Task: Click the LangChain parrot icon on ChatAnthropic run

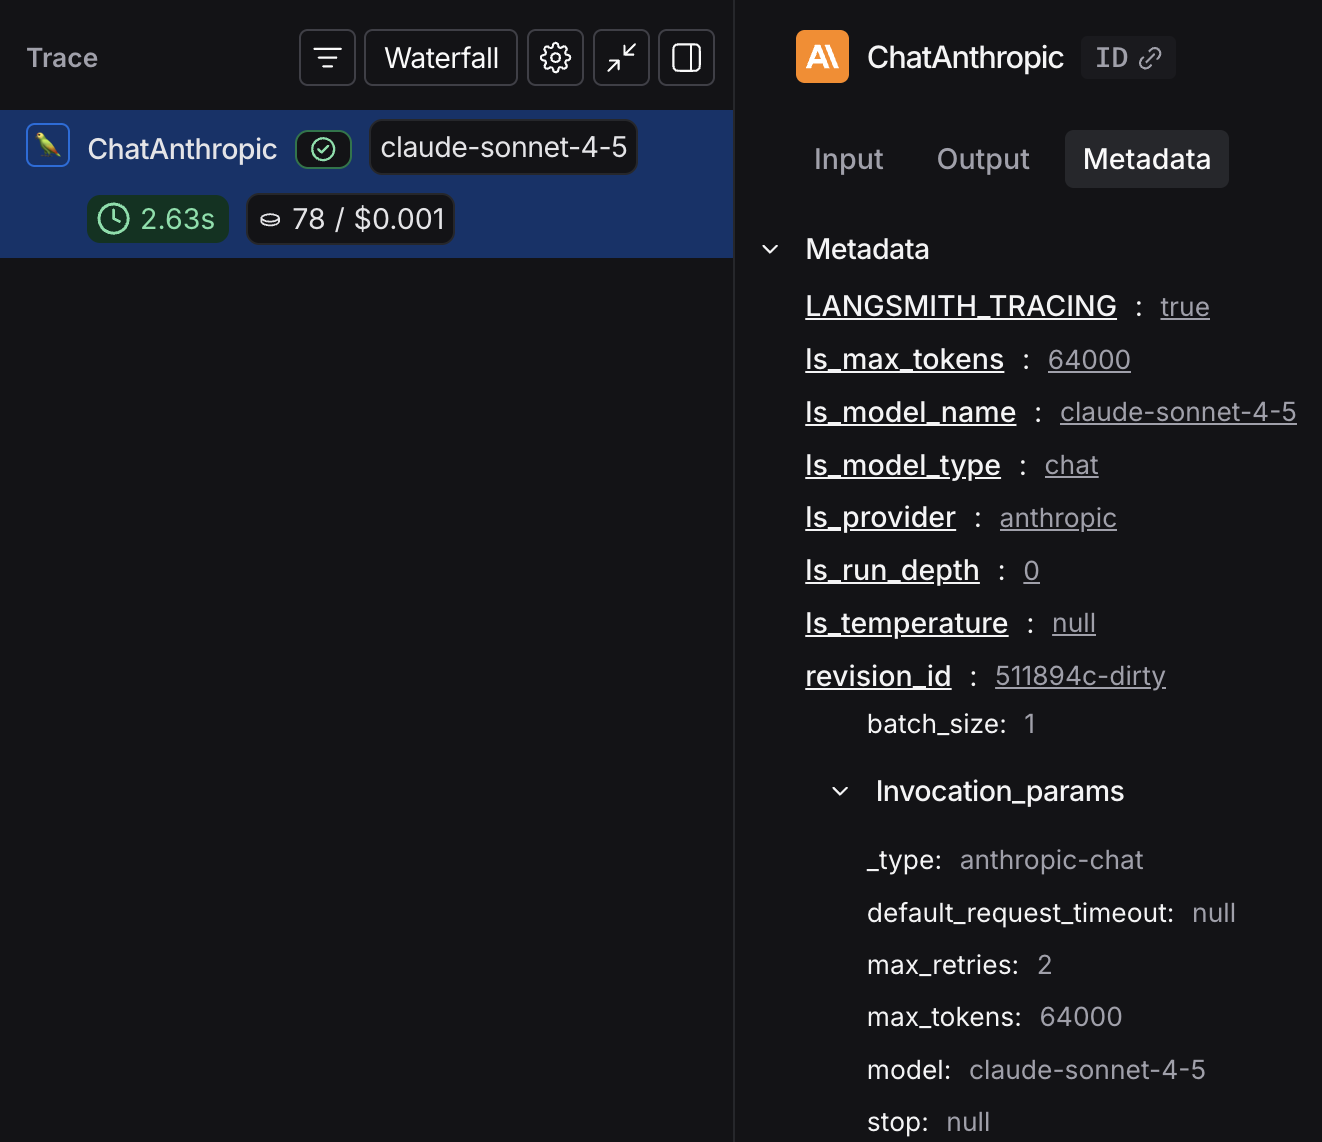Action: tap(47, 145)
